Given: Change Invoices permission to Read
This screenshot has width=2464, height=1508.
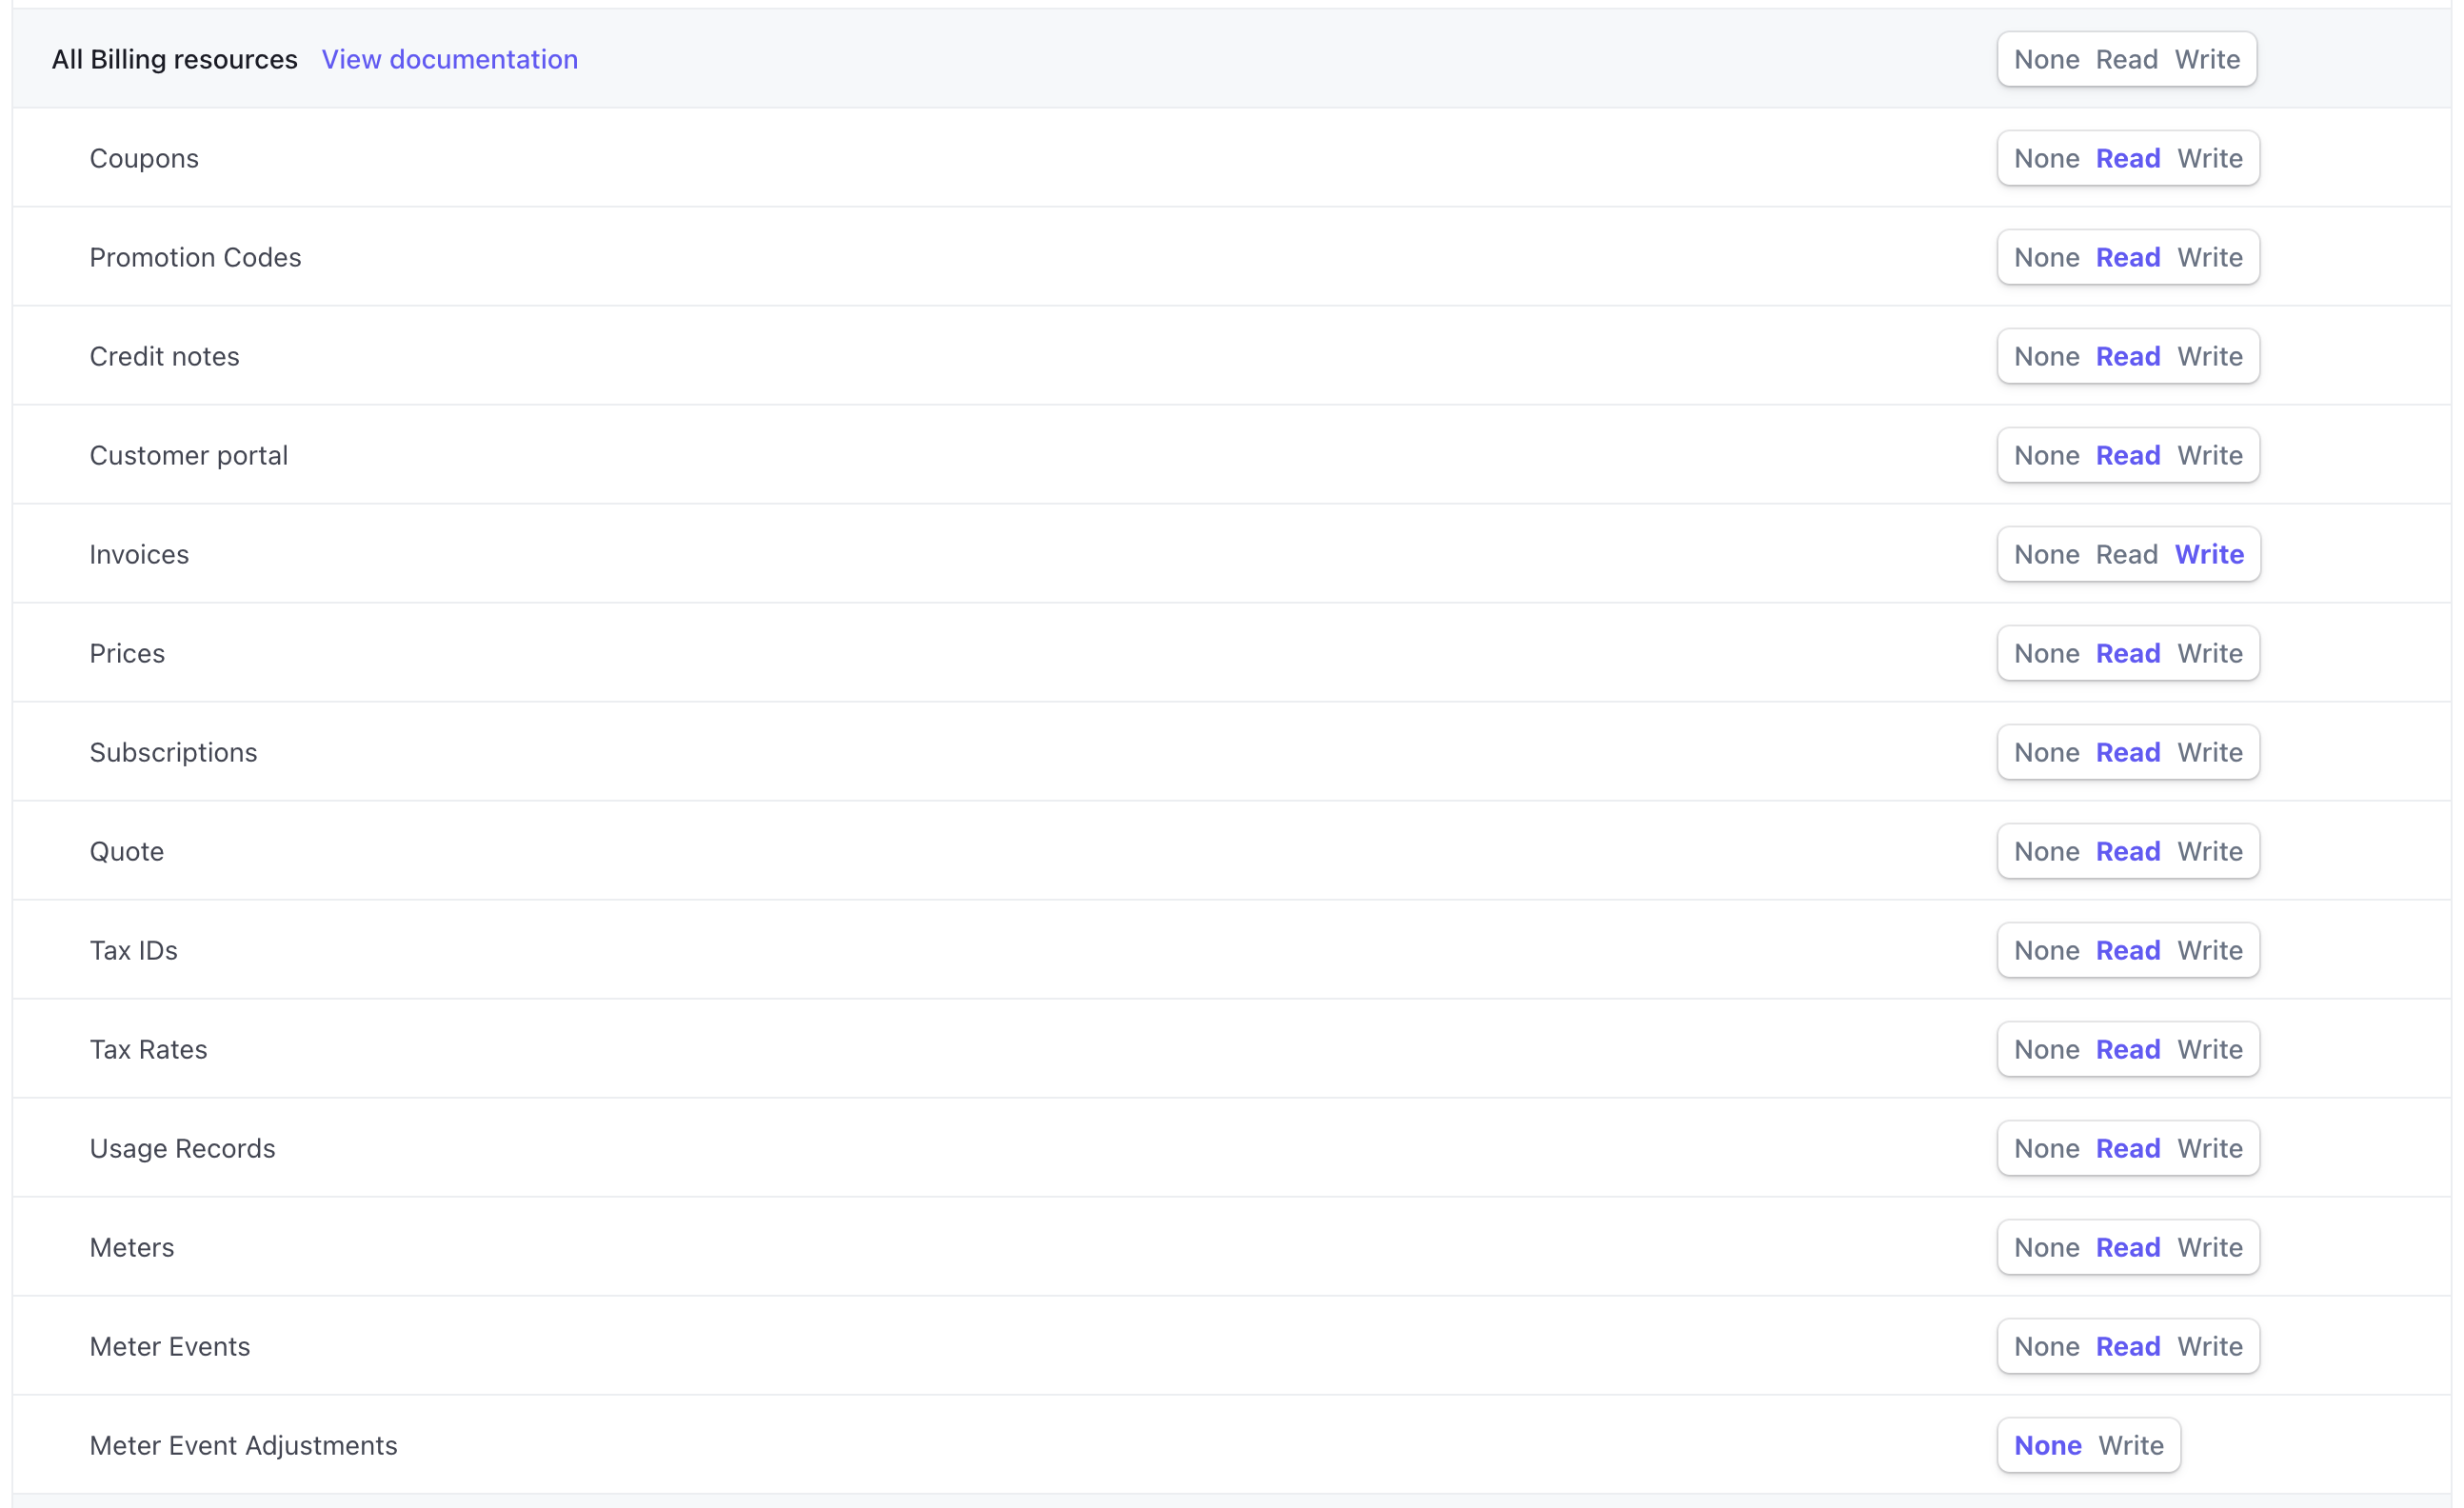Looking at the screenshot, I should 2127,554.
